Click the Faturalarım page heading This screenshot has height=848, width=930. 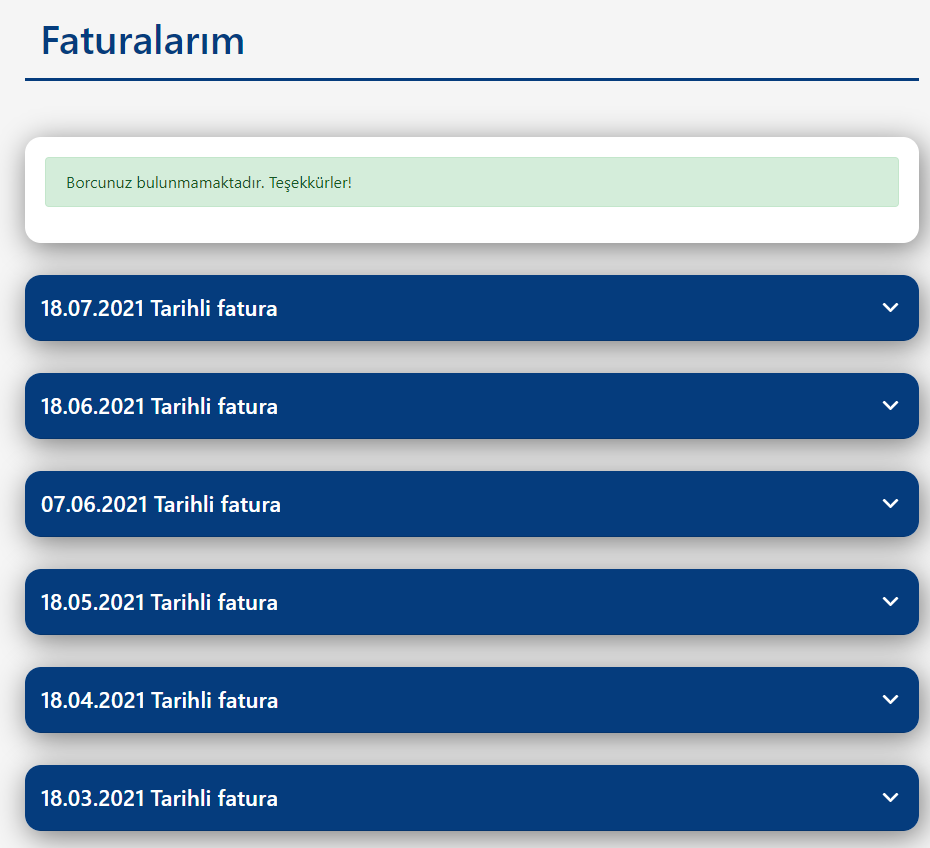click(142, 41)
